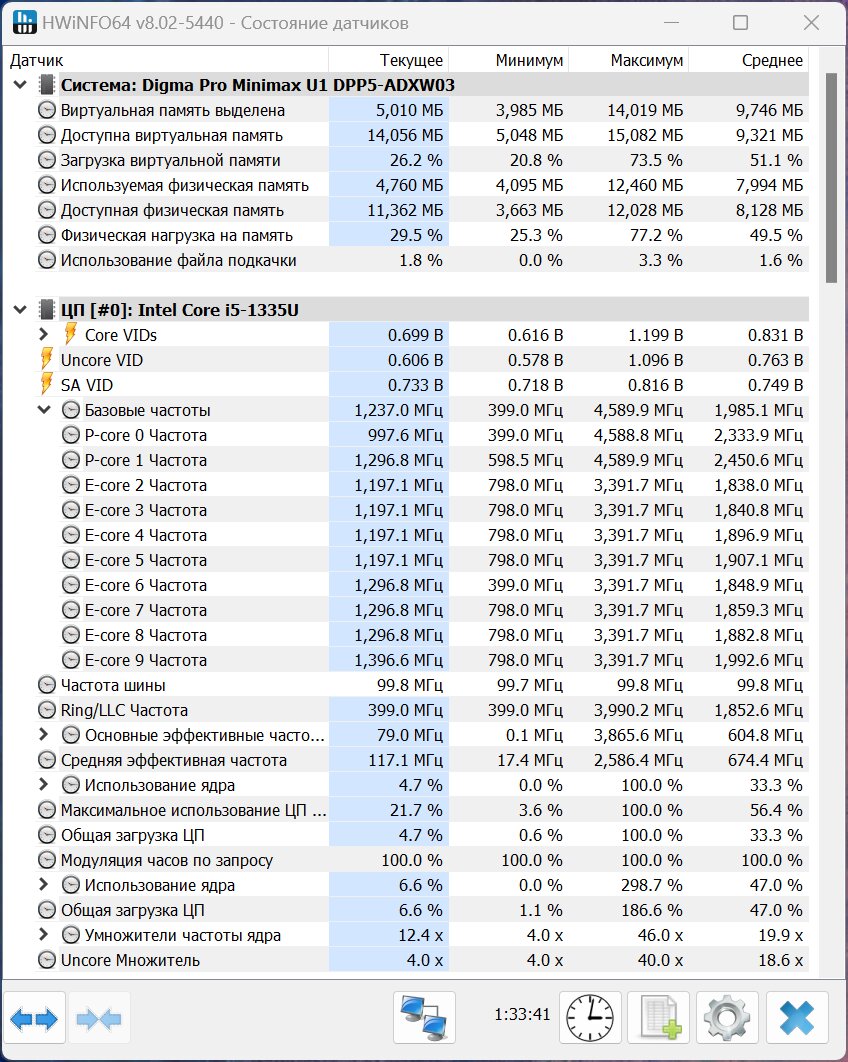Click the clock icon of Частота шины
The image size is (848, 1062).
pyautogui.click(x=47, y=685)
